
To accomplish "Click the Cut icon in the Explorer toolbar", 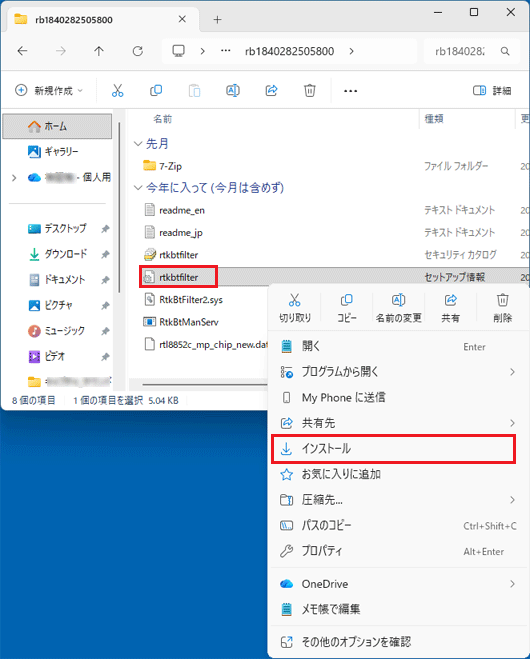I will [x=117, y=90].
